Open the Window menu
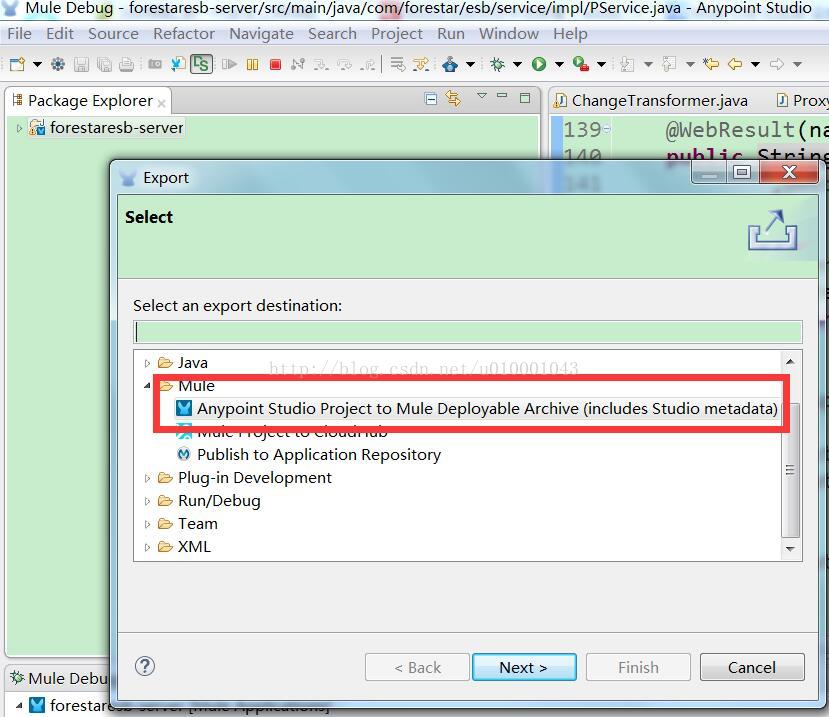This screenshot has width=829, height=717. 509,34
